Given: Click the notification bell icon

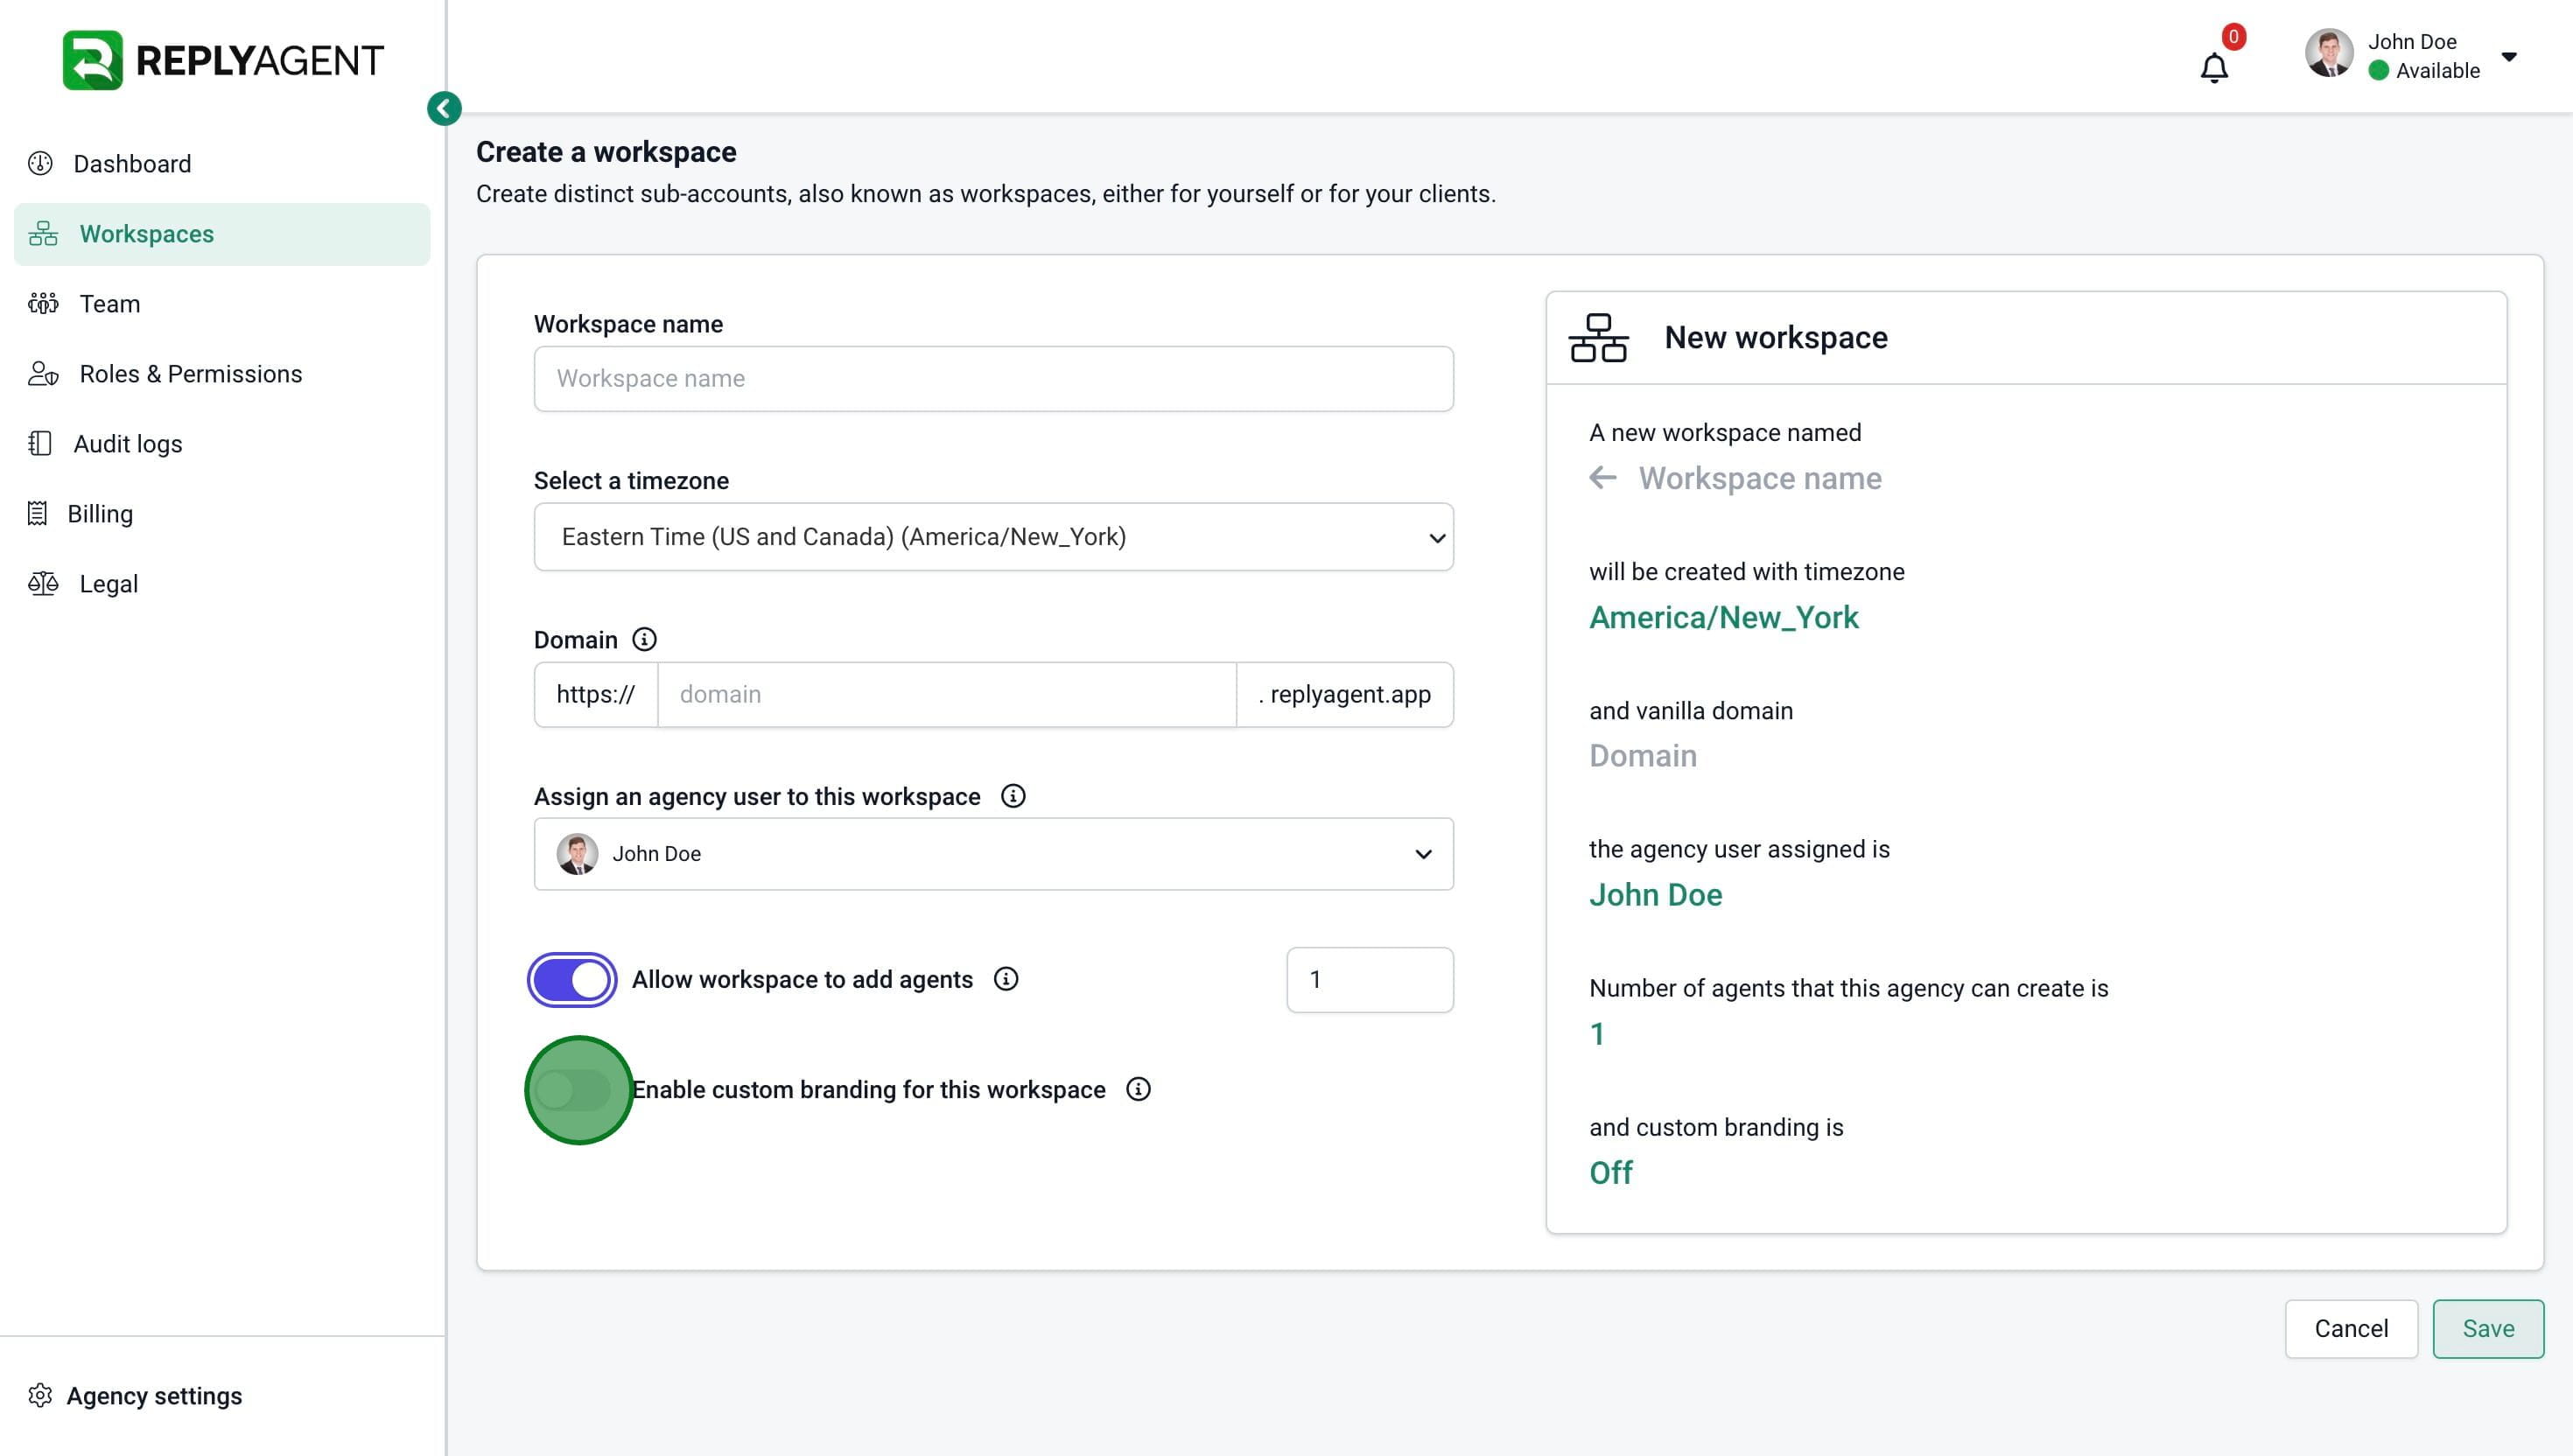Looking at the screenshot, I should (x=2213, y=68).
